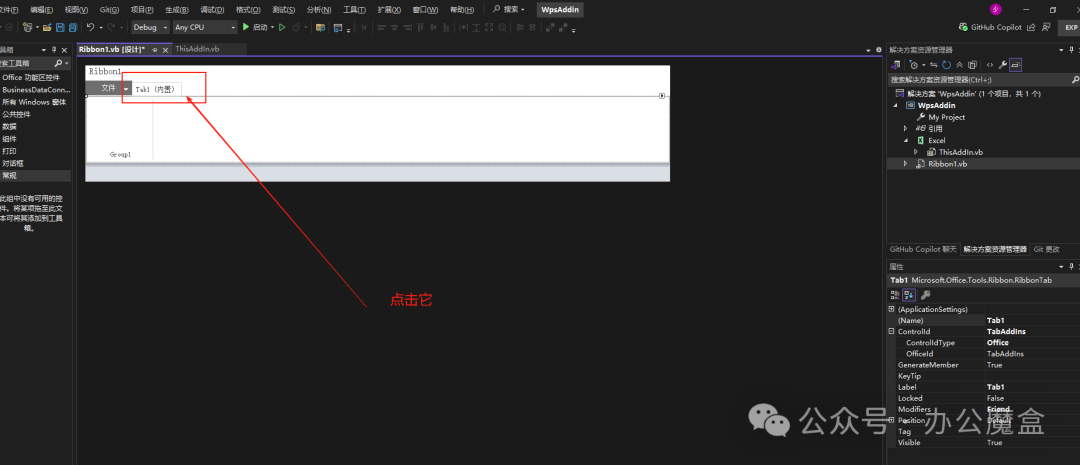Click the 搜索 search box in title bar
The height and width of the screenshot is (465, 1080).
pyautogui.click(x=509, y=10)
